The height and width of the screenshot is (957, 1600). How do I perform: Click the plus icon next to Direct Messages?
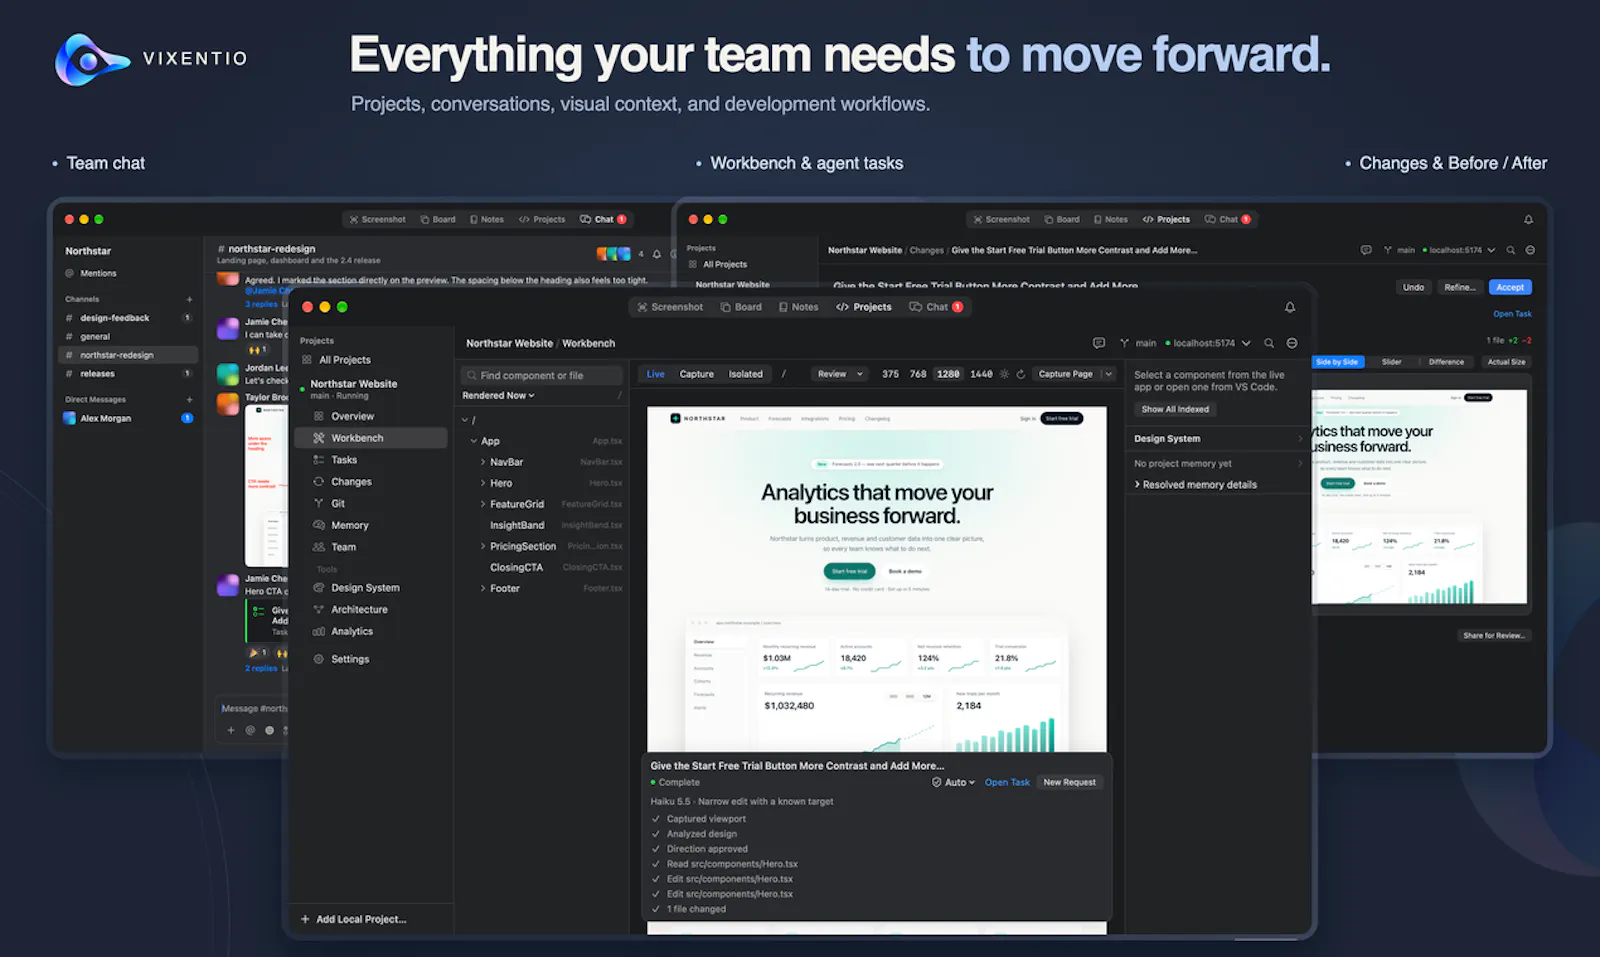[x=189, y=400]
